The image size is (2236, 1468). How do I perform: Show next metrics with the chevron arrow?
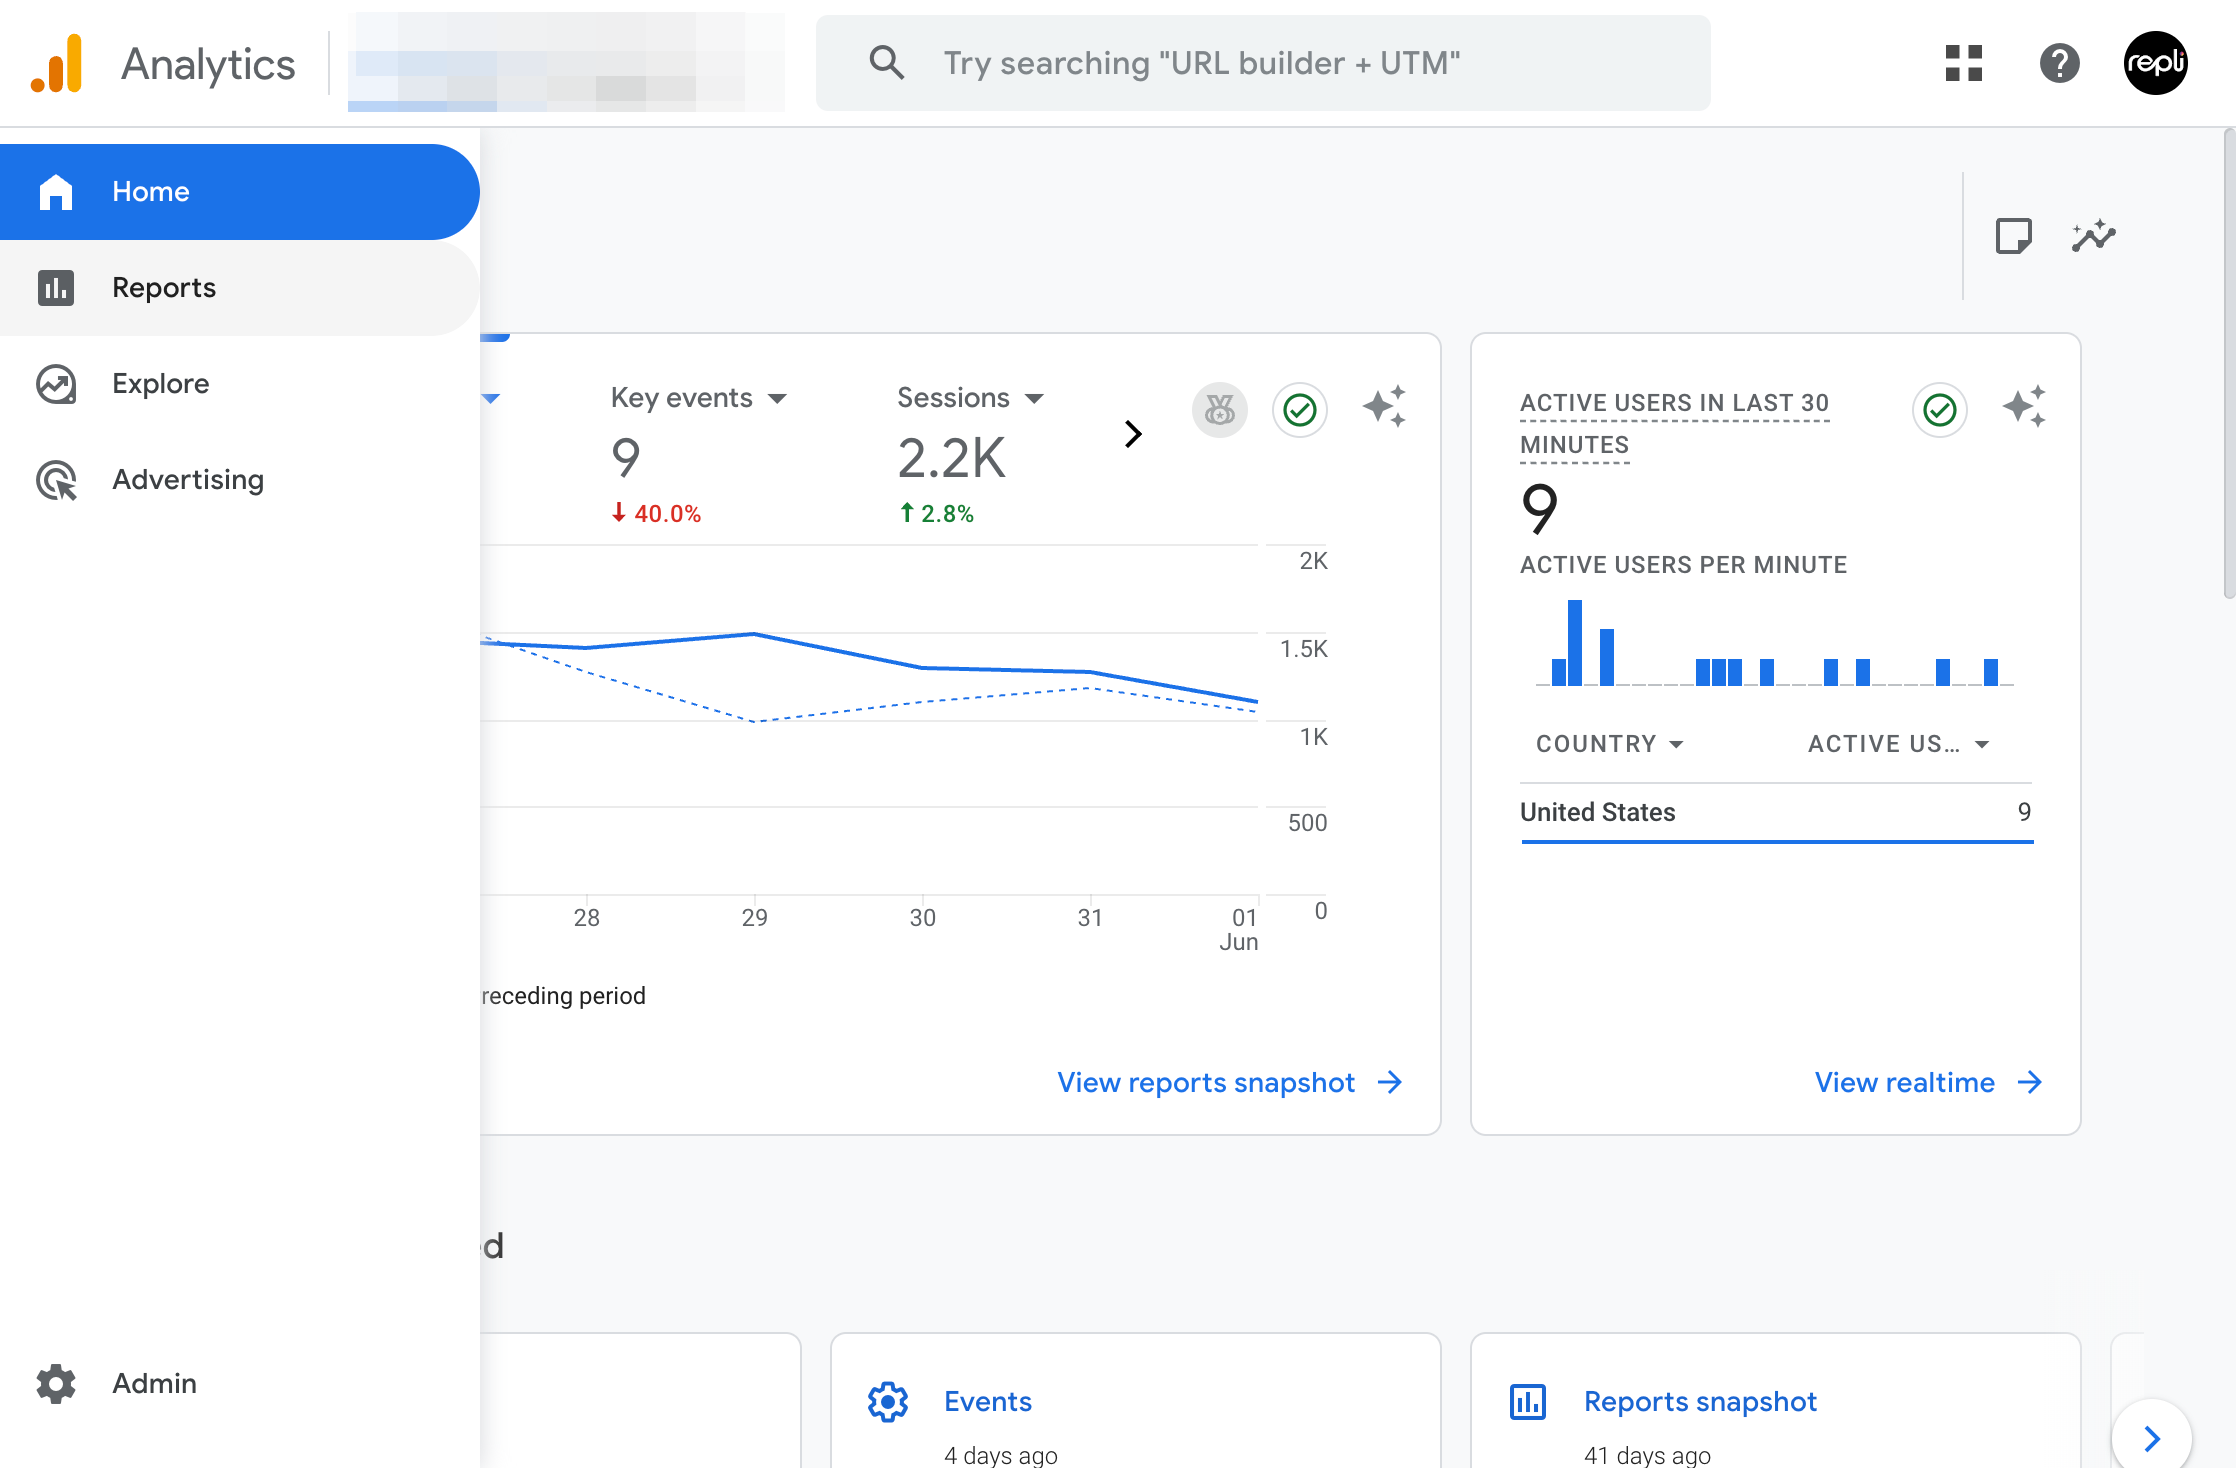pos(1133,434)
